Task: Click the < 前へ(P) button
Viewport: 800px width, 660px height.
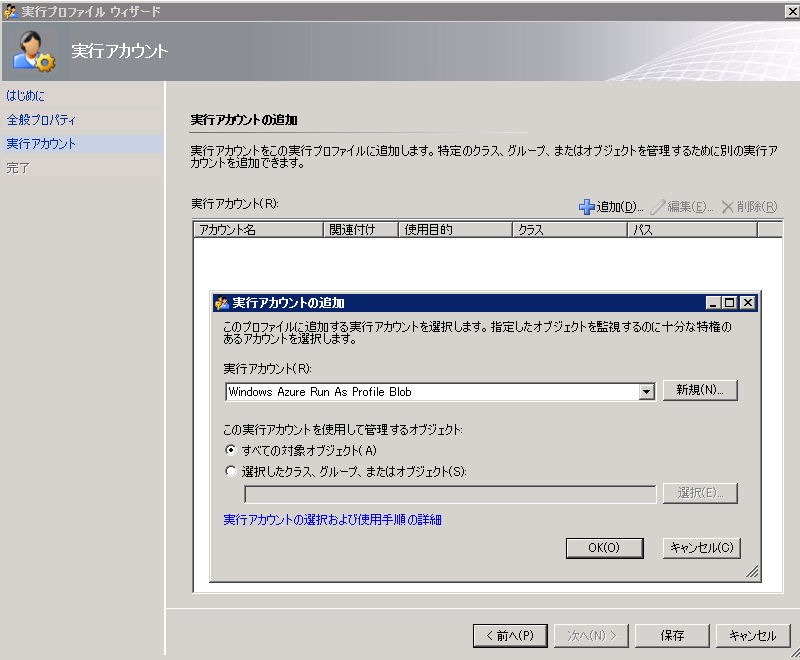Action: pyautogui.click(x=510, y=636)
